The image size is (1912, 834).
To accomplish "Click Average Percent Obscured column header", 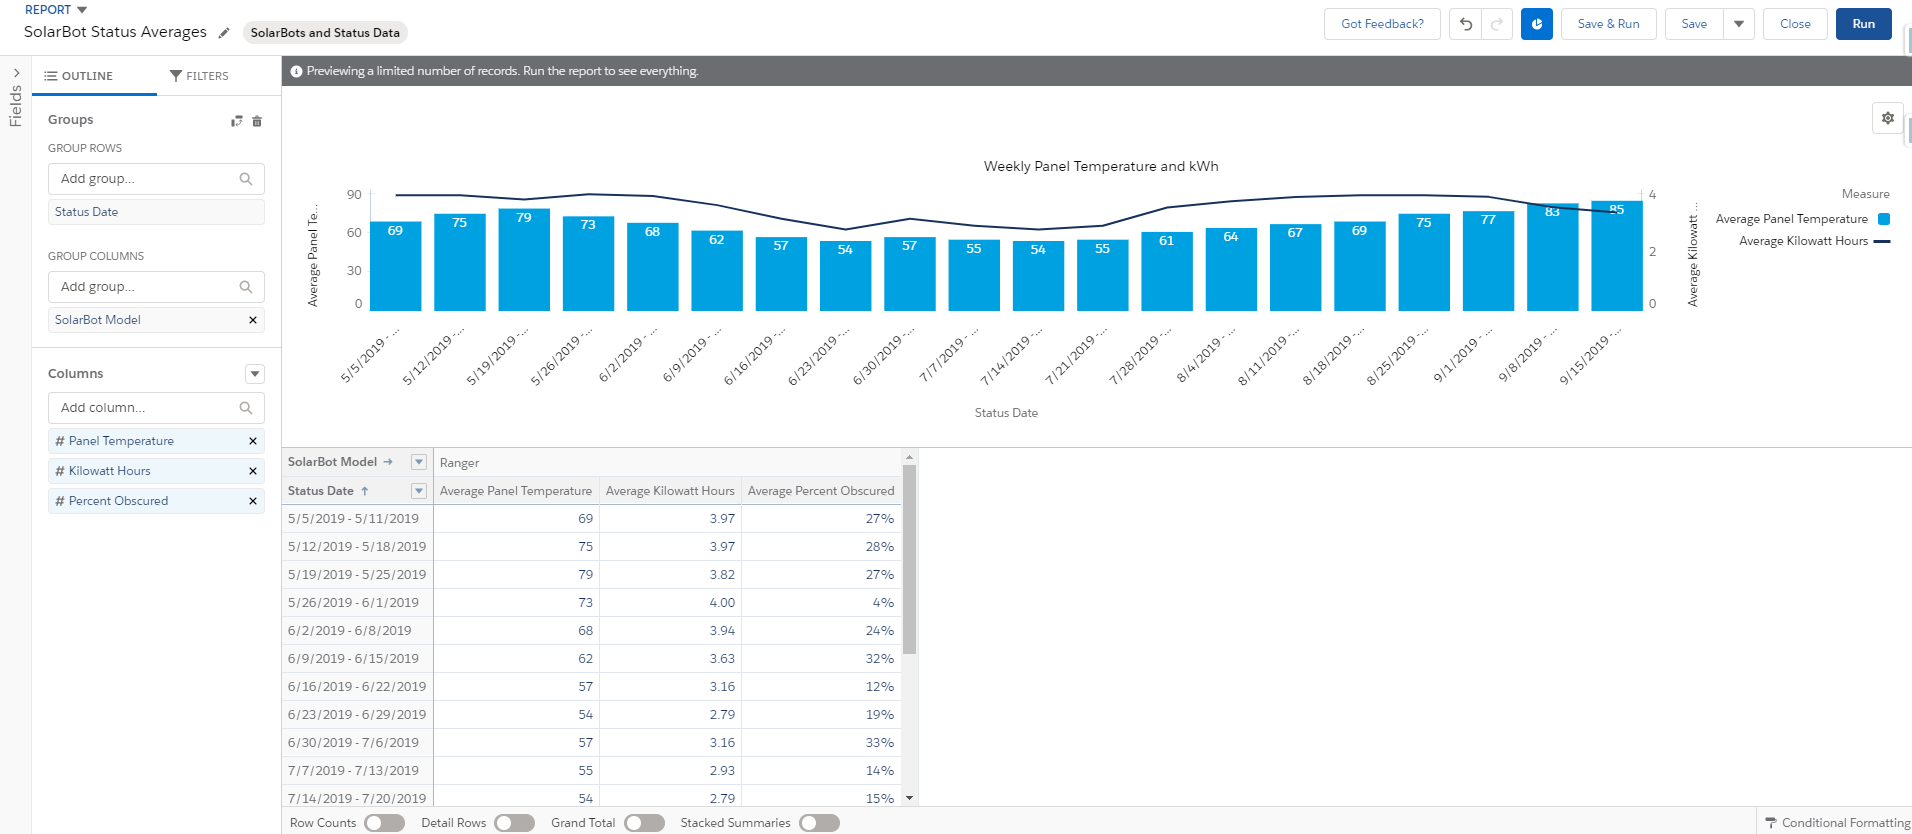I will (821, 491).
